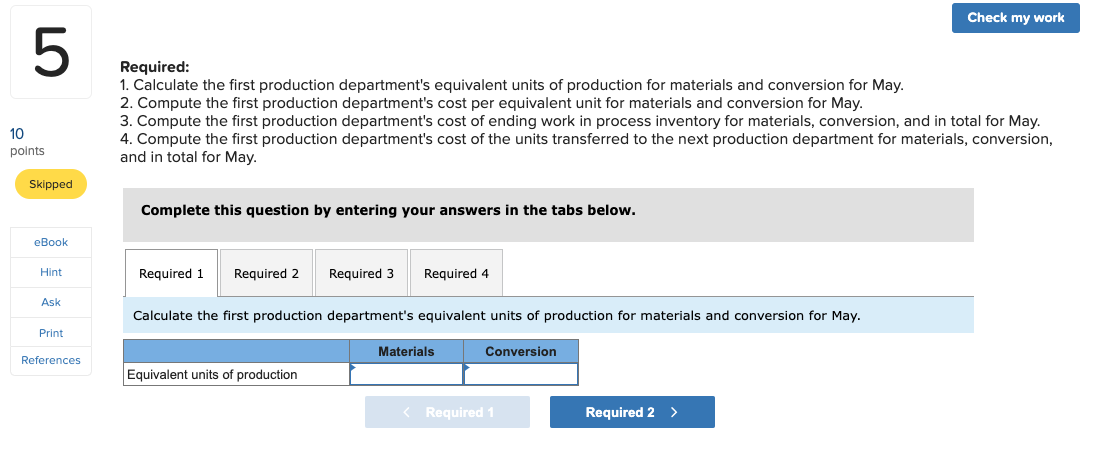The height and width of the screenshot is (462, 1094).
Task: Switch to the Required 2 tab
Action: [266, 273]
